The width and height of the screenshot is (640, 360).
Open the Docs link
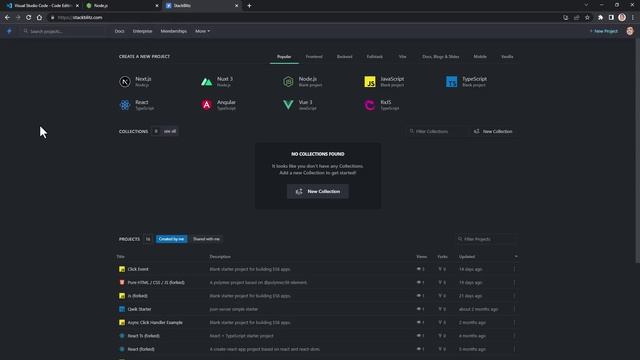(119, 31)
